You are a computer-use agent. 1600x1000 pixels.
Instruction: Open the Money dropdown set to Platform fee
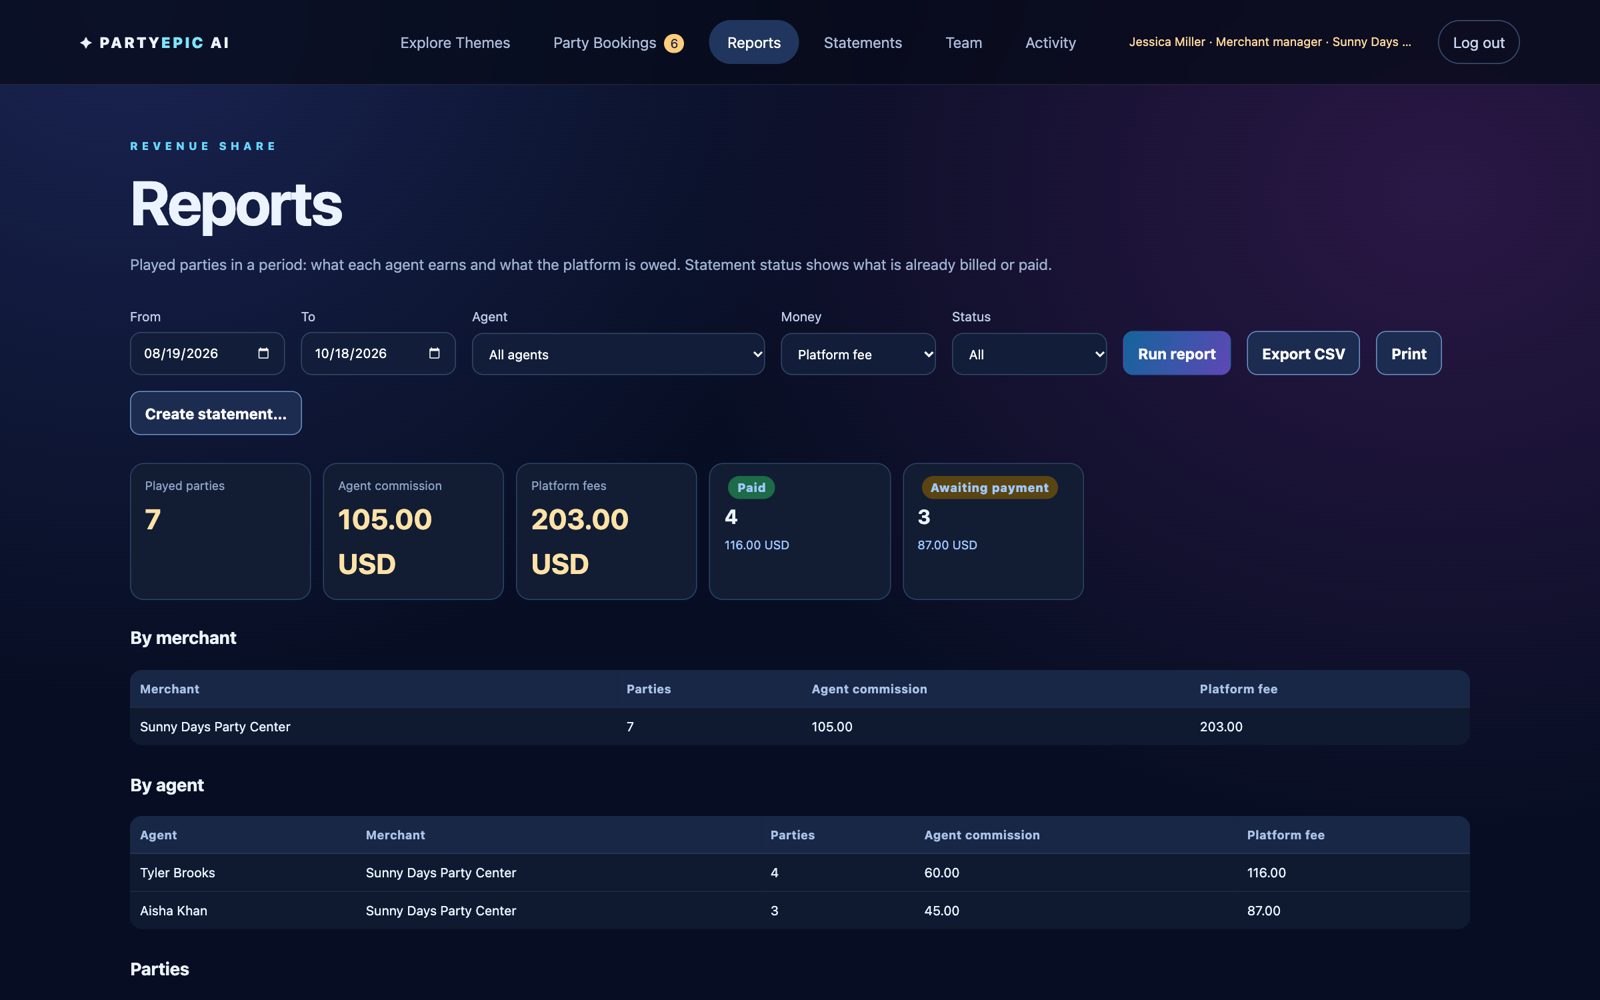858,354
